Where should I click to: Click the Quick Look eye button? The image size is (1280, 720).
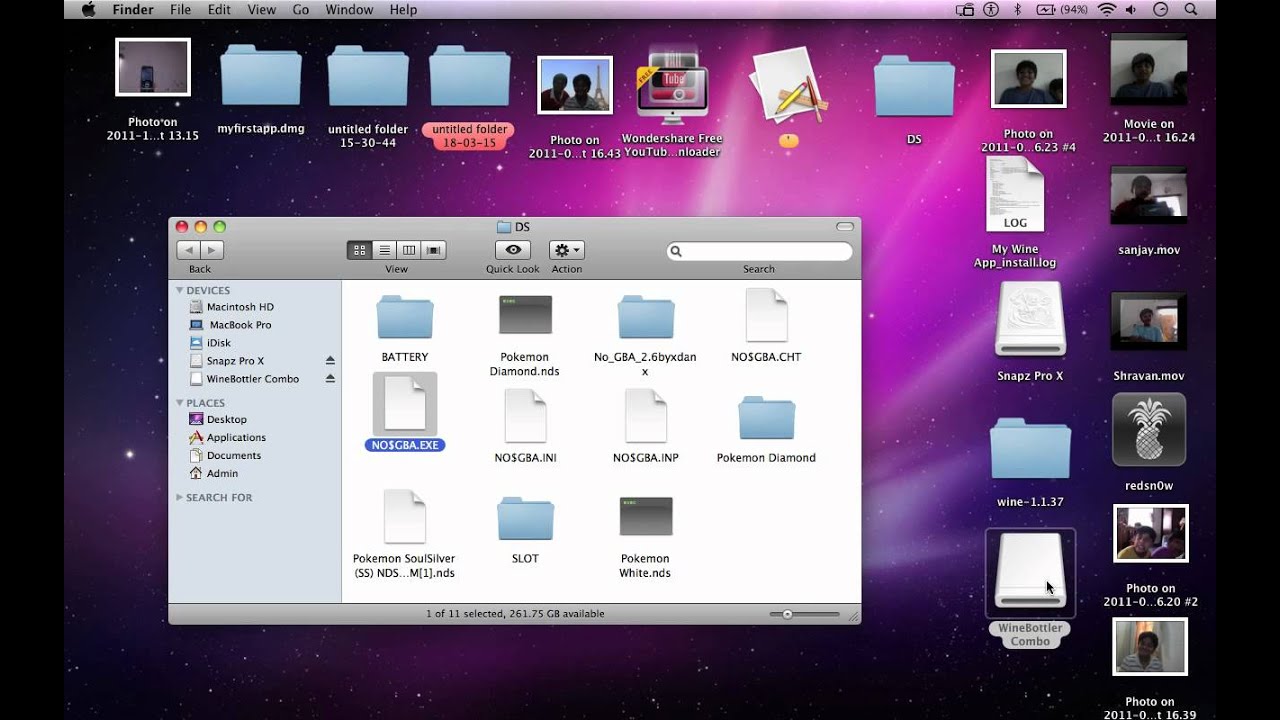(x=513, y=250)
